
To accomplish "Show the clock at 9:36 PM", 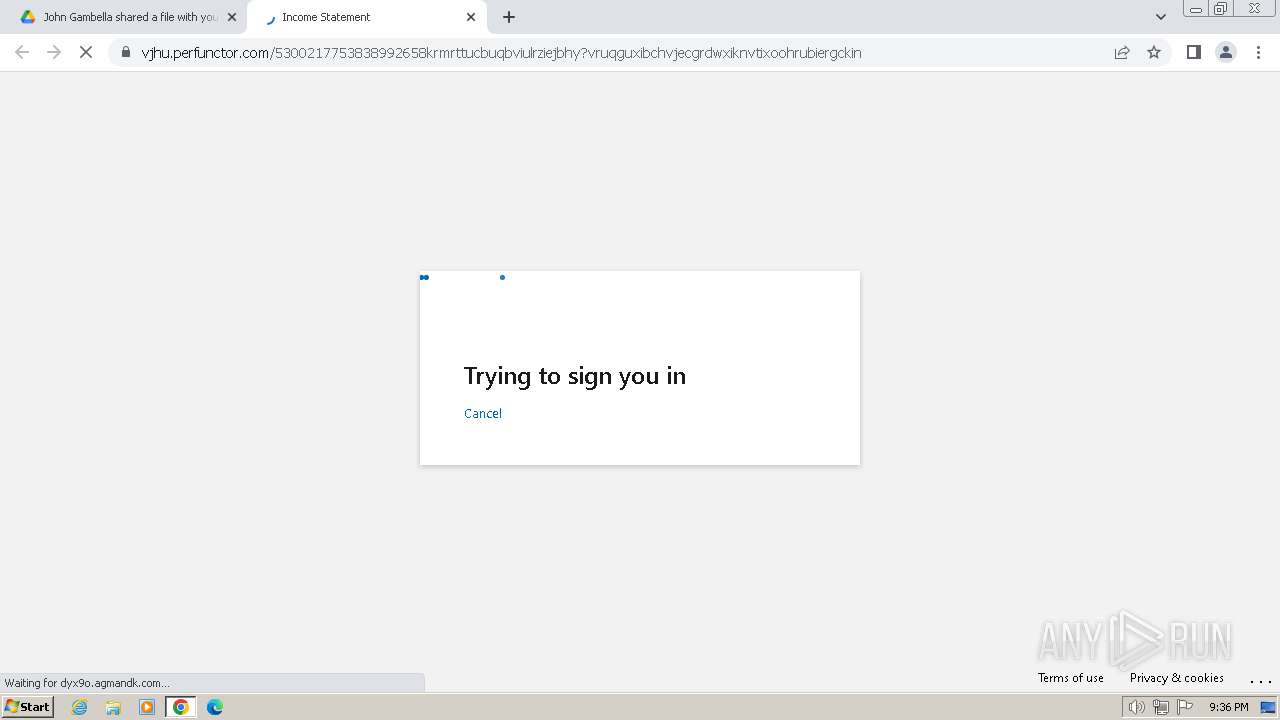I will pyautogui.click(x=1228, y=707).
